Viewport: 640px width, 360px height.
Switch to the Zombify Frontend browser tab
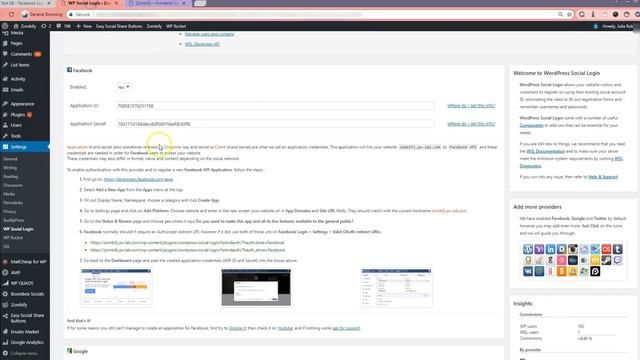click(157, 3)
